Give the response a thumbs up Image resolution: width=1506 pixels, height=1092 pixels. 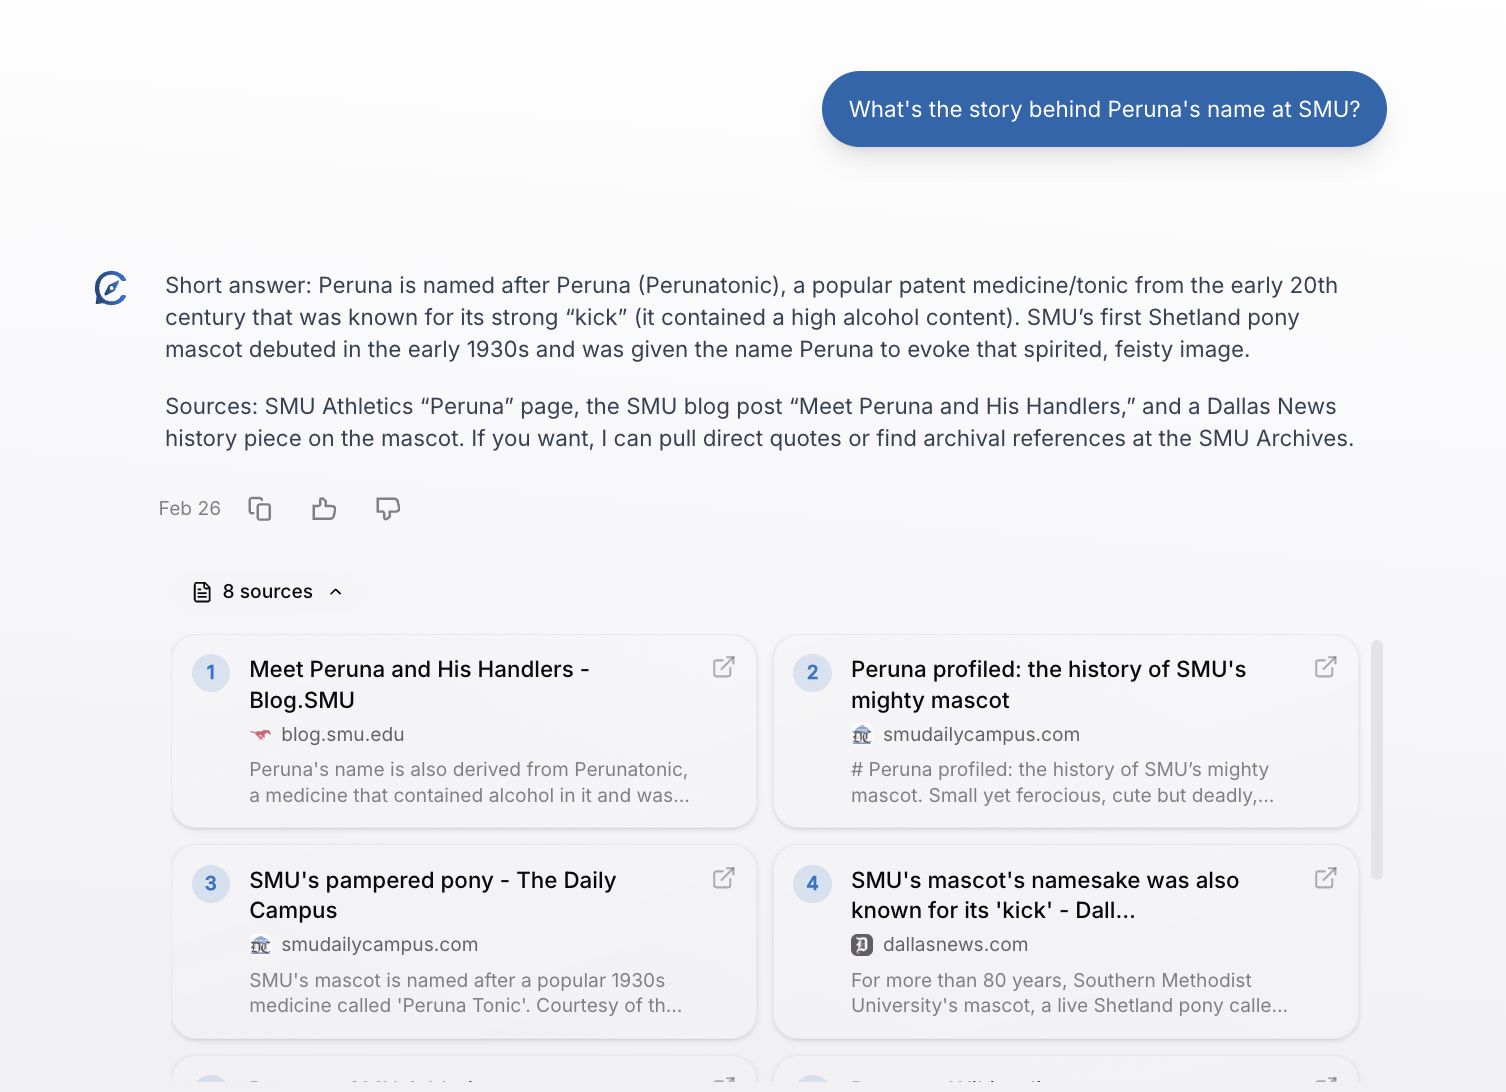[324, 509]
